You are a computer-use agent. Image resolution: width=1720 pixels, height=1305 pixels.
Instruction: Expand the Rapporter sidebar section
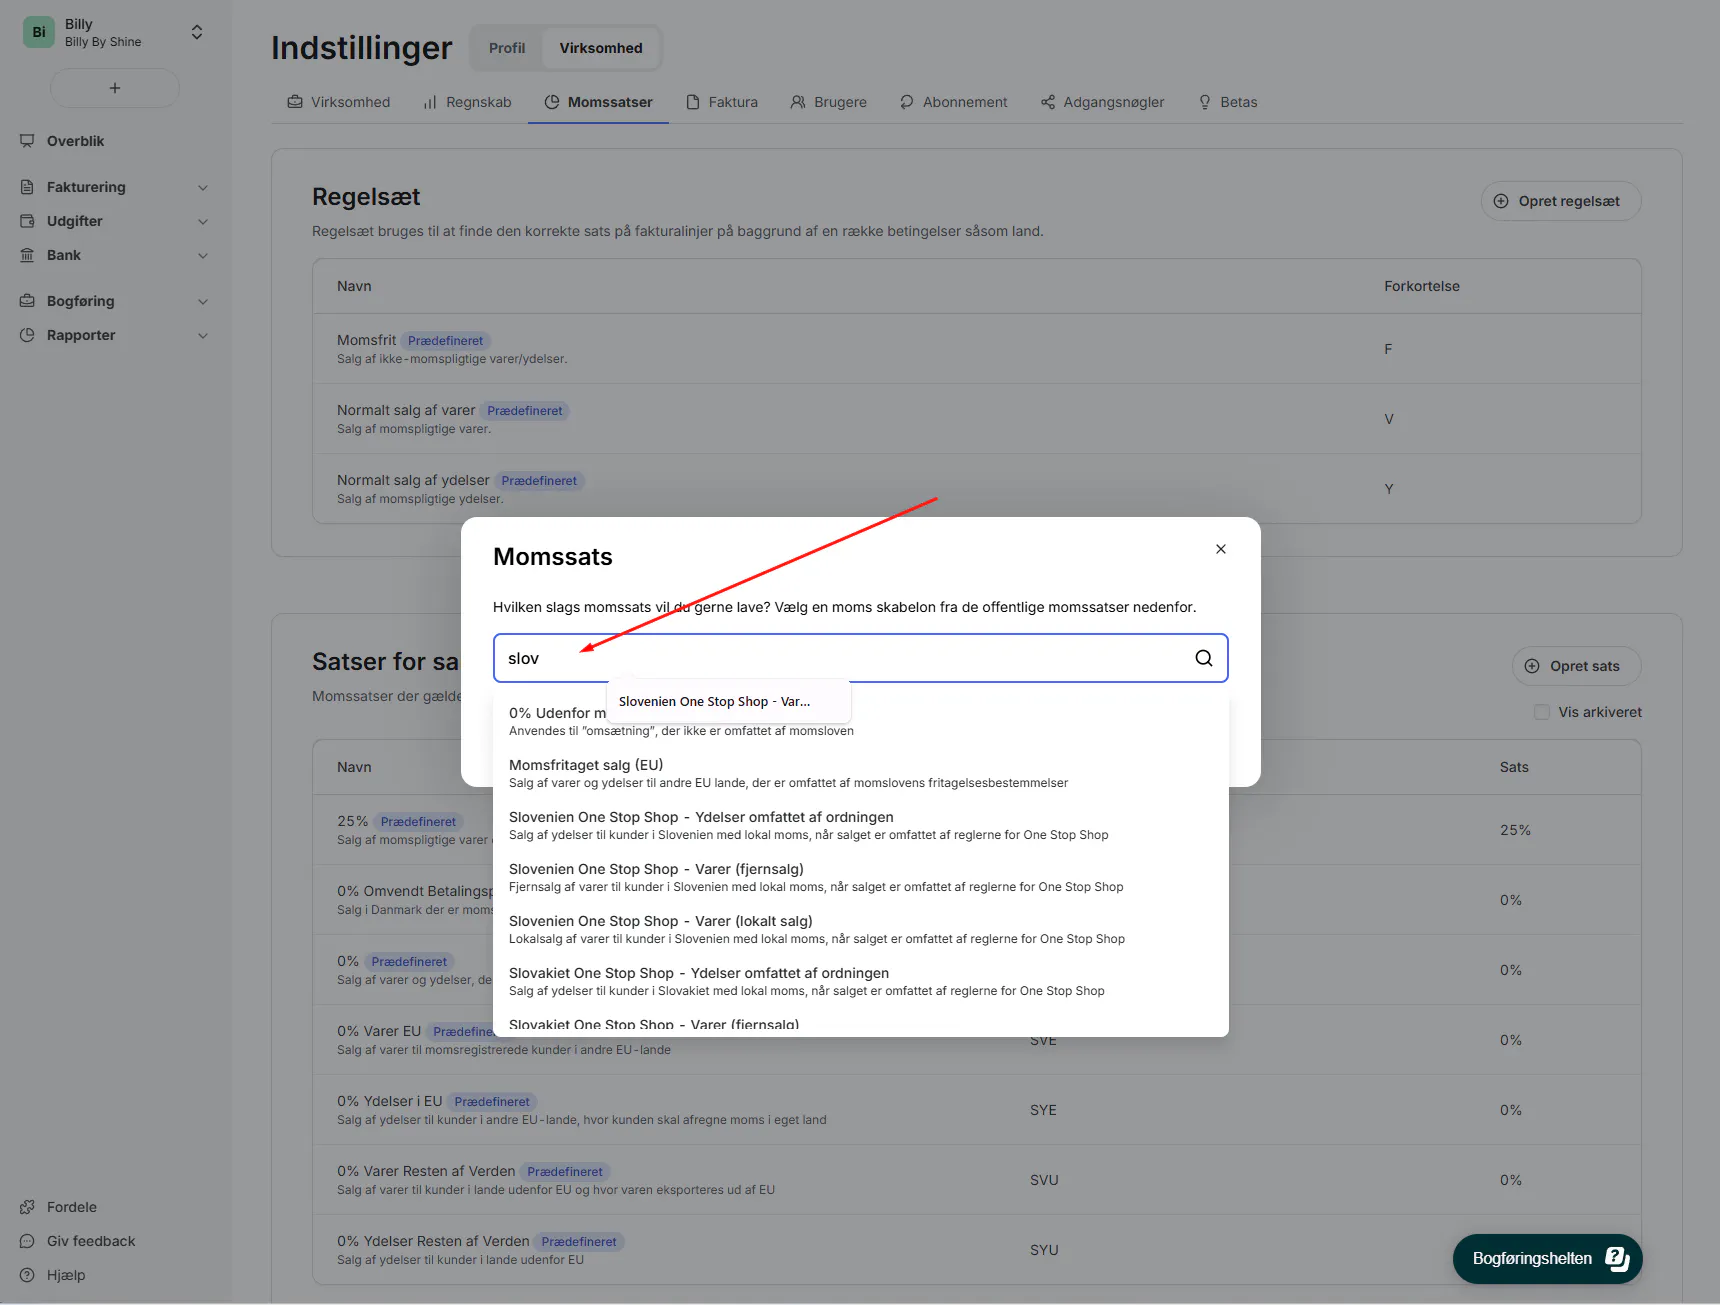click(x=203, y=335)
